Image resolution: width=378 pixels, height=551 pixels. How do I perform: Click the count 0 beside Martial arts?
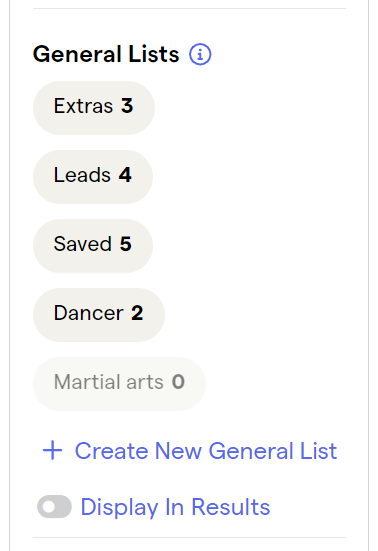[x=178, y=382]
